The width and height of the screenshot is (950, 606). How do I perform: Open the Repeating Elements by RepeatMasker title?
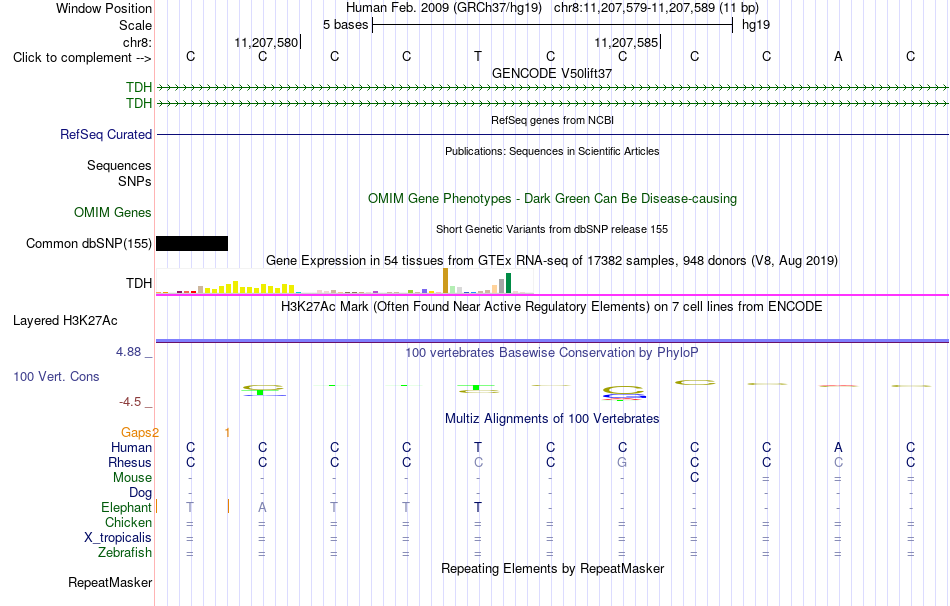552,569
